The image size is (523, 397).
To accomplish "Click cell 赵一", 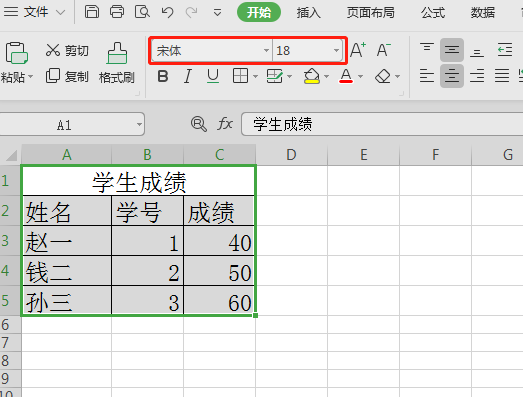I will click(x=67, y=241).
